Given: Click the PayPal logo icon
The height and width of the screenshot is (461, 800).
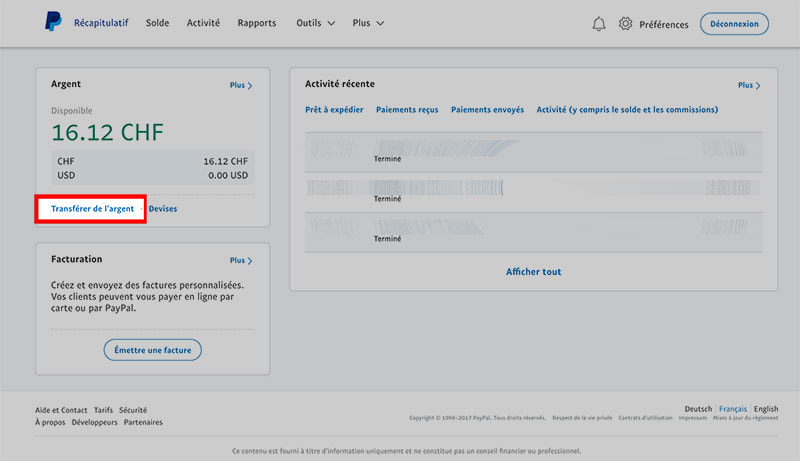Looking at the screenshot, I should [x=52, y=23].
